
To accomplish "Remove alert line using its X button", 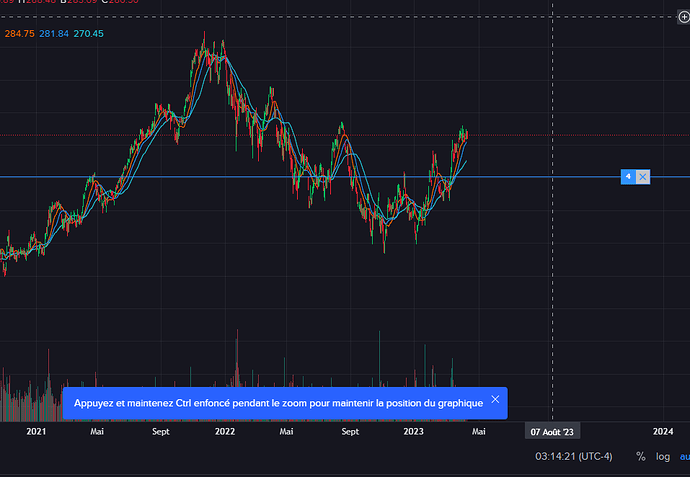I will [x=643, y=177].
